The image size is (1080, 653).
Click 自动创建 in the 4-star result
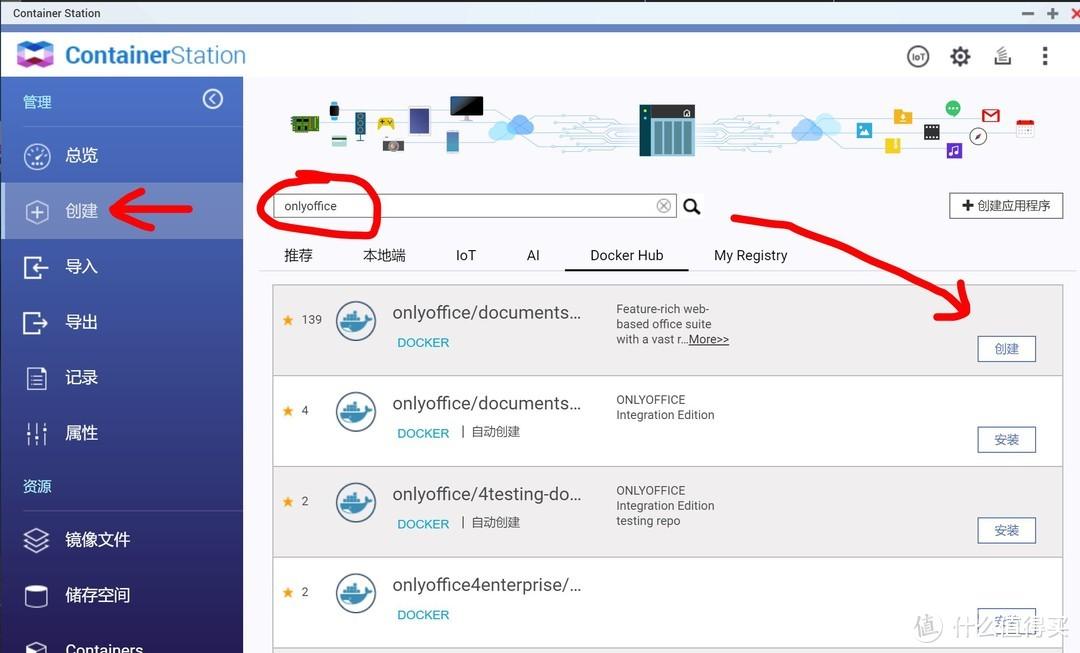[x=496, y=432]
